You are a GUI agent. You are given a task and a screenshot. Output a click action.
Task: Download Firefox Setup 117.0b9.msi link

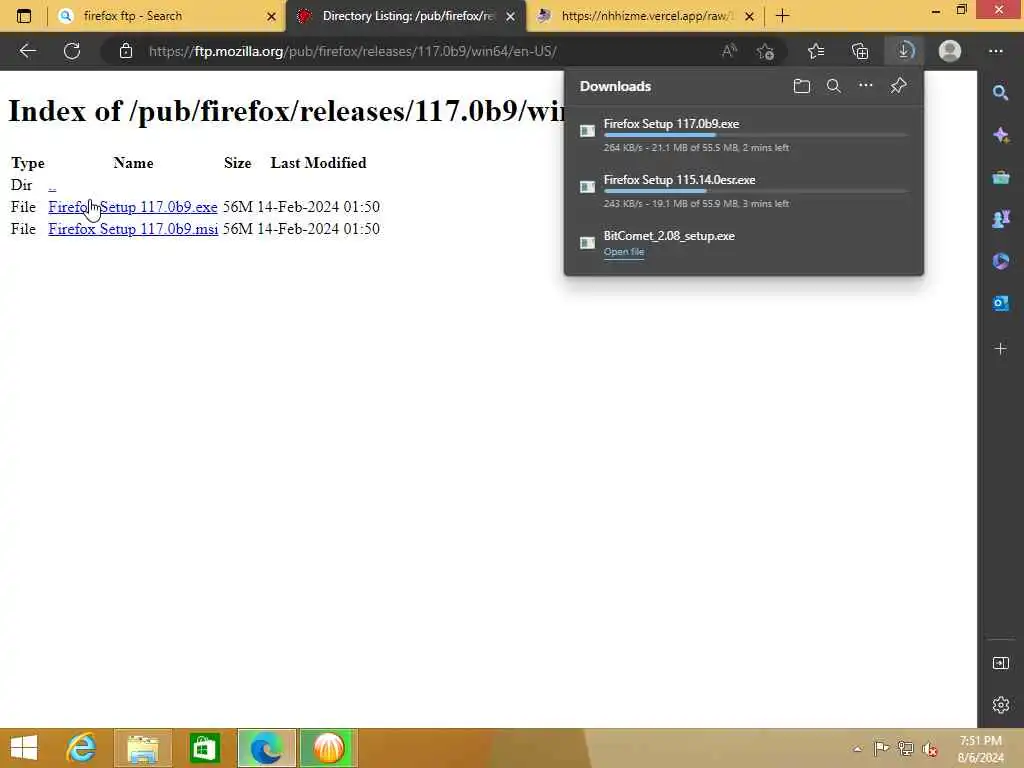click(x=133, y=229)
